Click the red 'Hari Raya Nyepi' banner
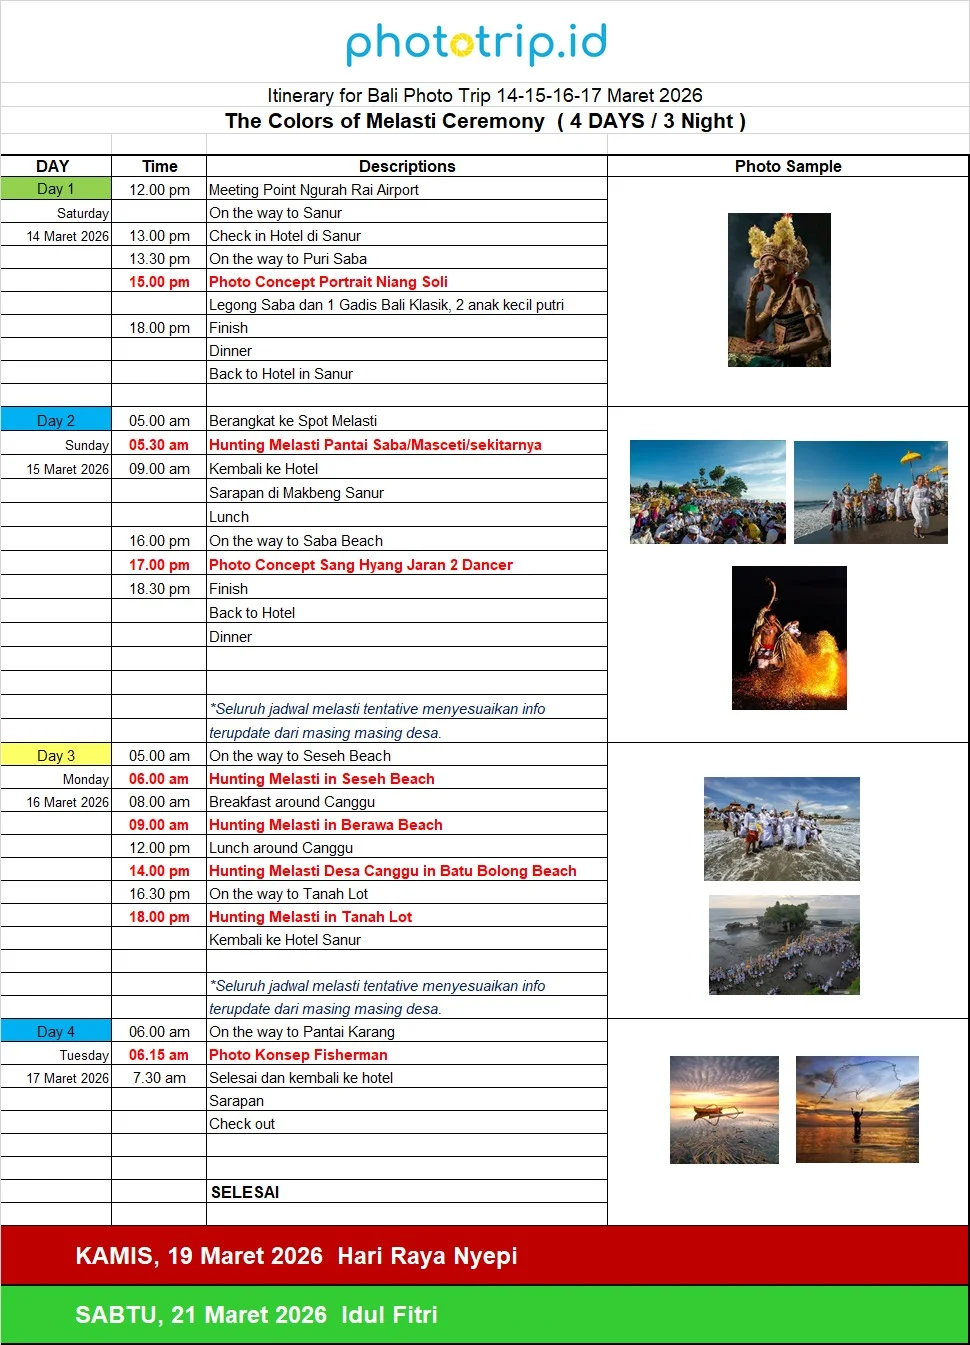This screenshot has width=970, height=1345. (485, 1255)
